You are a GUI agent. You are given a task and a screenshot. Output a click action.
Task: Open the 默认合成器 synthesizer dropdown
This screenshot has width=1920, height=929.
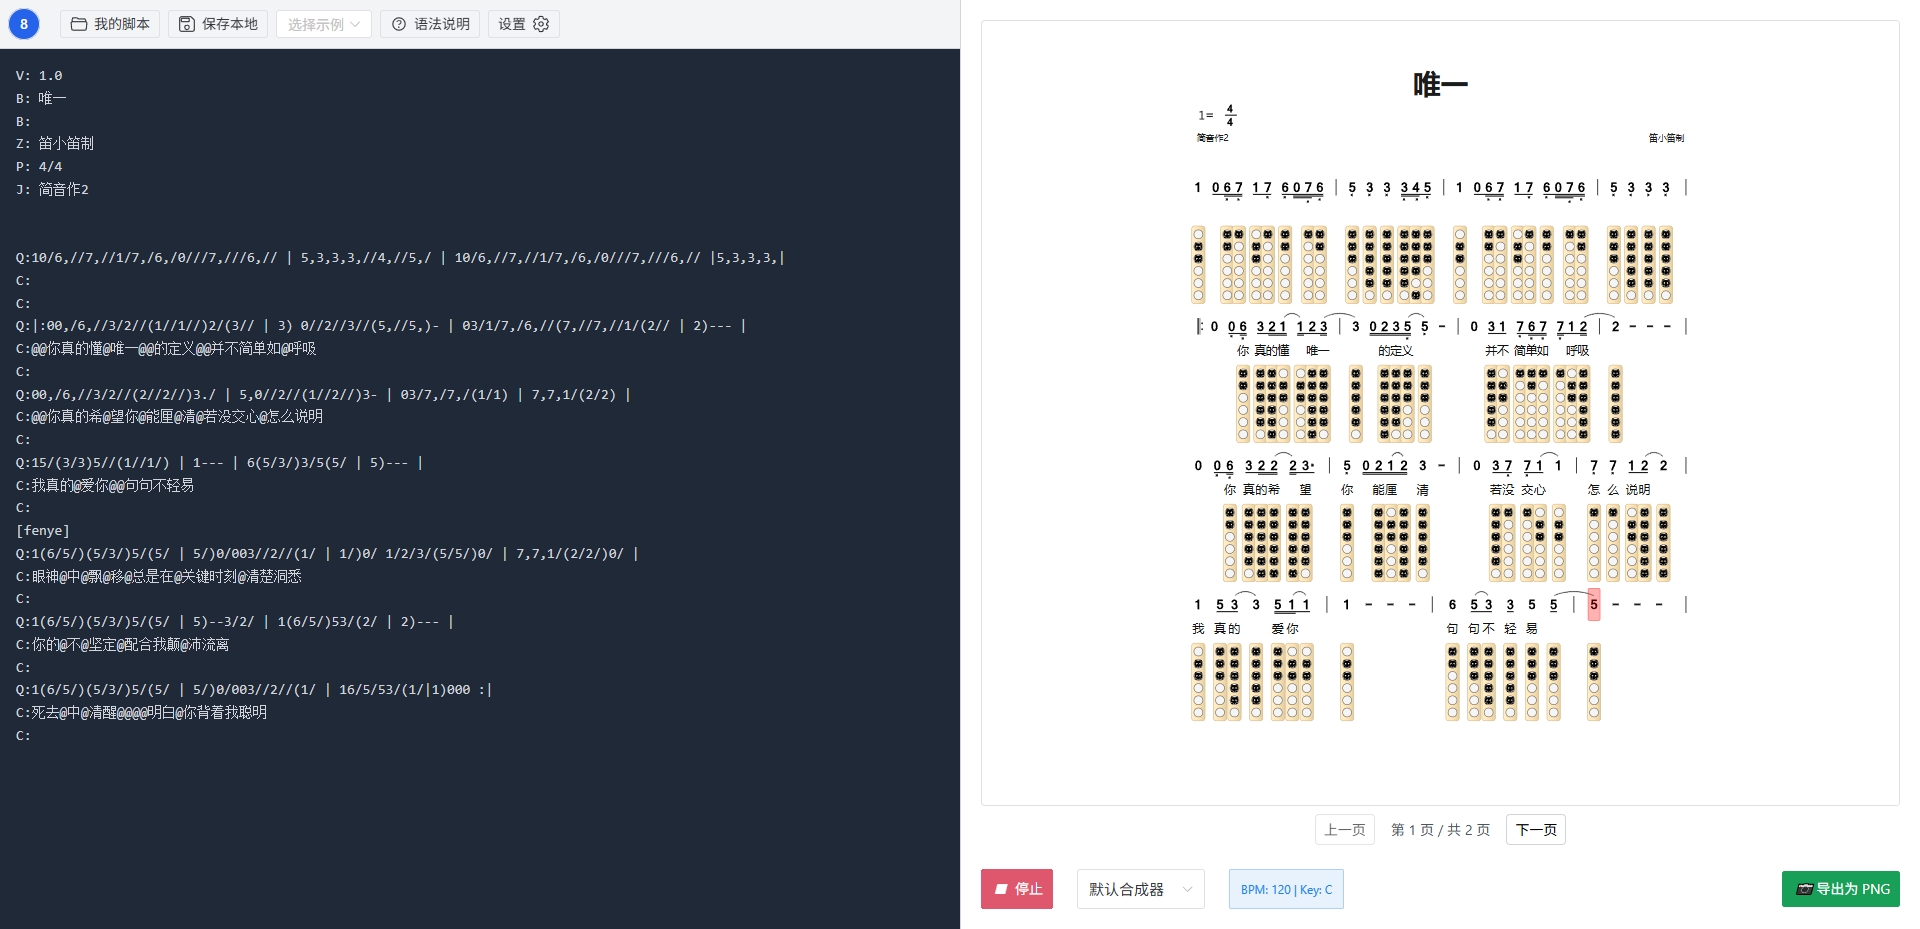(x=1139, y=889)
